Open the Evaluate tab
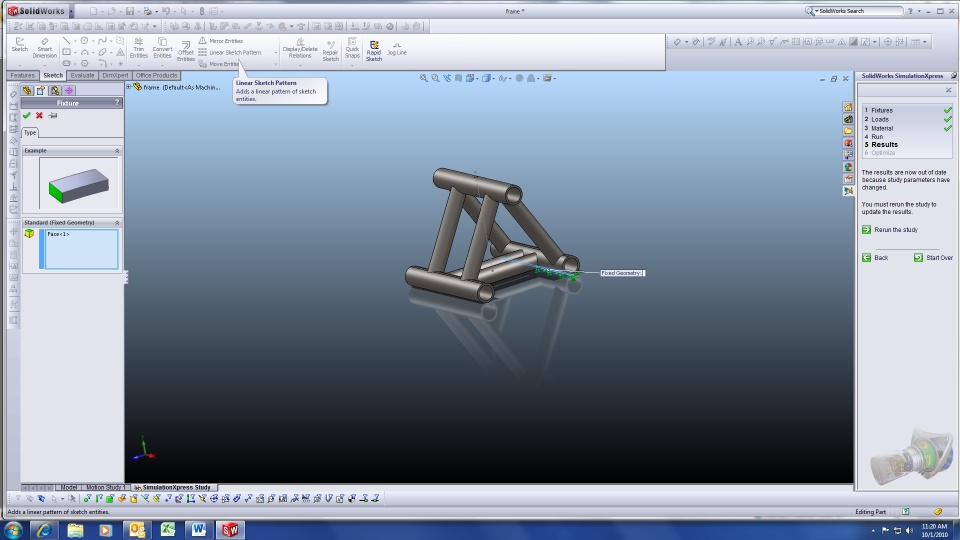This screenshot has width=960, height=540. tap(82, 75)
